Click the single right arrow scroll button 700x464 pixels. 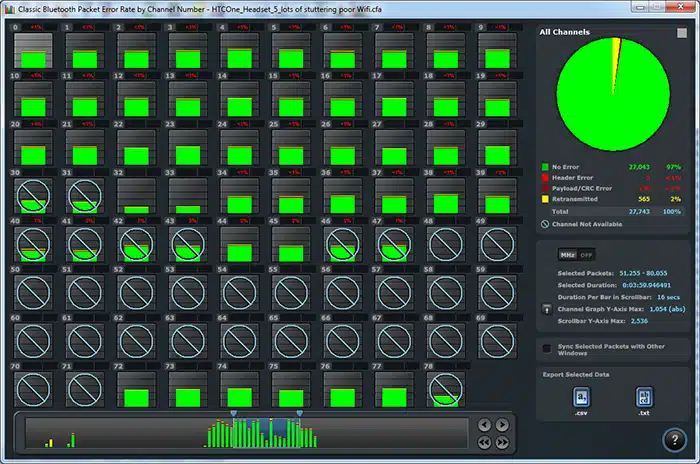click(x=502, y=425)
